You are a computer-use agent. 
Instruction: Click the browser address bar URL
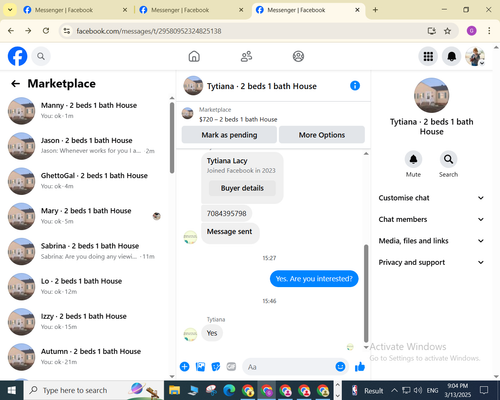click(x=149, y=31)
